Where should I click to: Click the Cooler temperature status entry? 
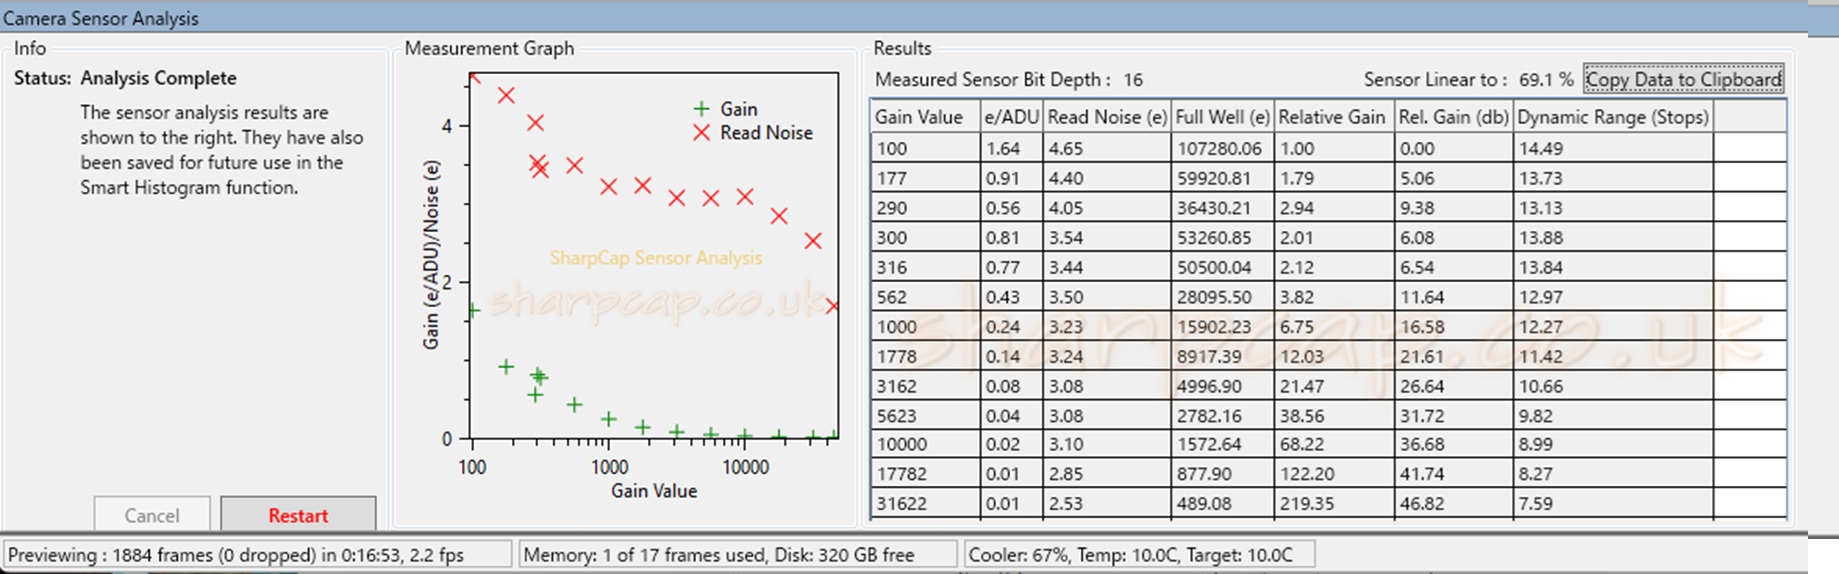(1138, 554)
